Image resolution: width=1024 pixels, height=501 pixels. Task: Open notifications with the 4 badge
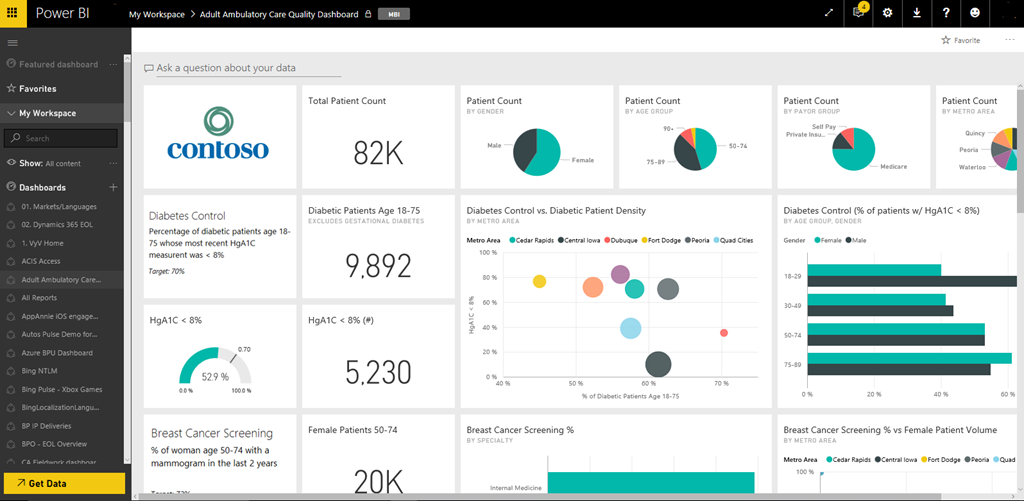pyautogui.click(x=859, y=12)
